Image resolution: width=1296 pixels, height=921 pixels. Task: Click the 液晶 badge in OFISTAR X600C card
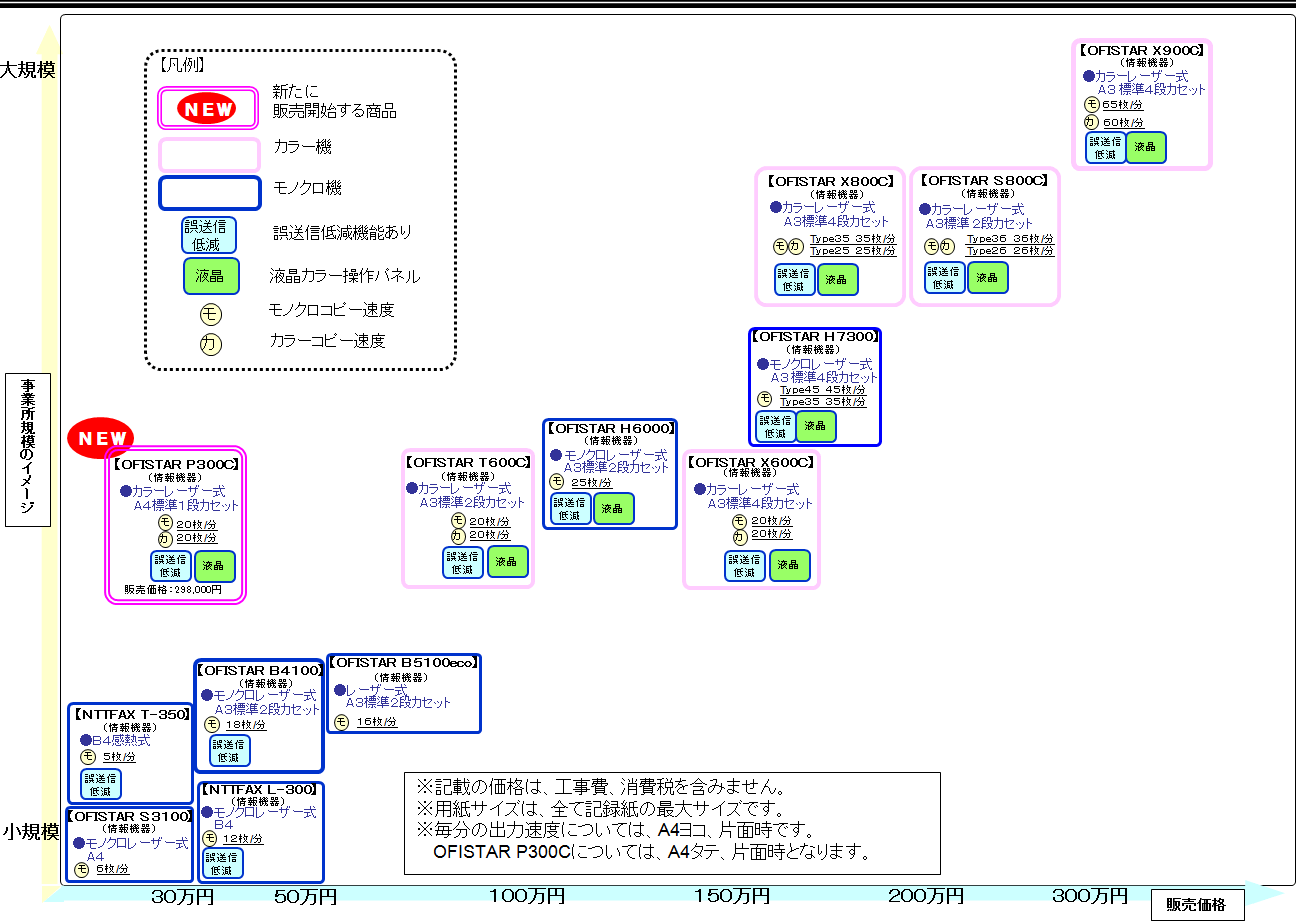789,566
